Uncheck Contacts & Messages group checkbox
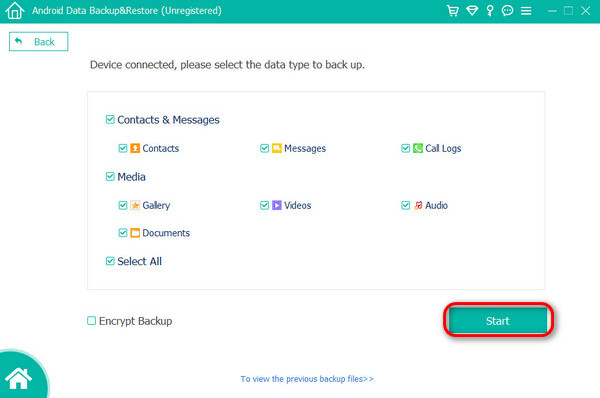This screenshot has height=398, width=600. click(x=110, y=119)
